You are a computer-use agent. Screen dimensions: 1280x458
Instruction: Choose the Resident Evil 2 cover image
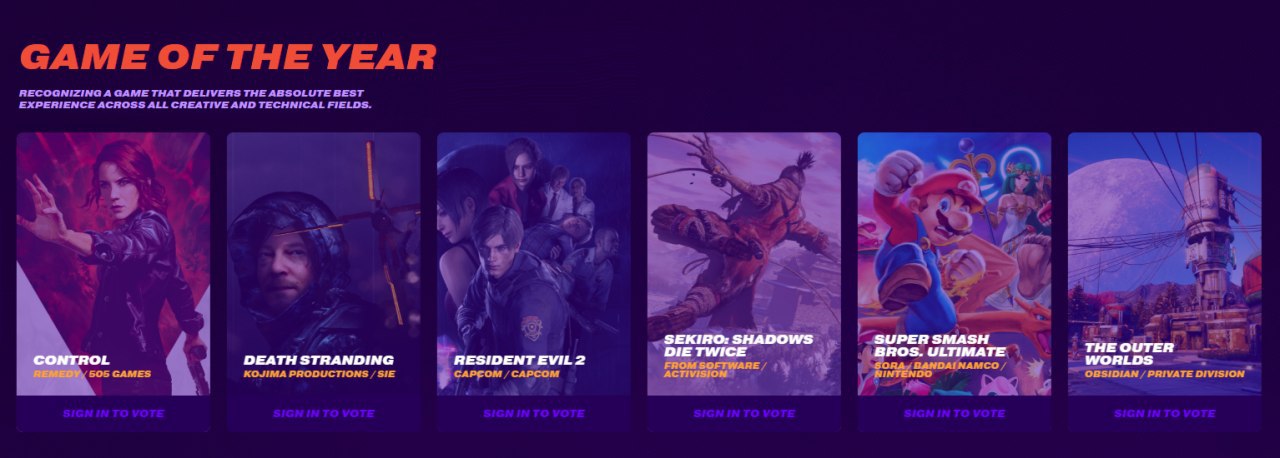click(x=533, y=264)
